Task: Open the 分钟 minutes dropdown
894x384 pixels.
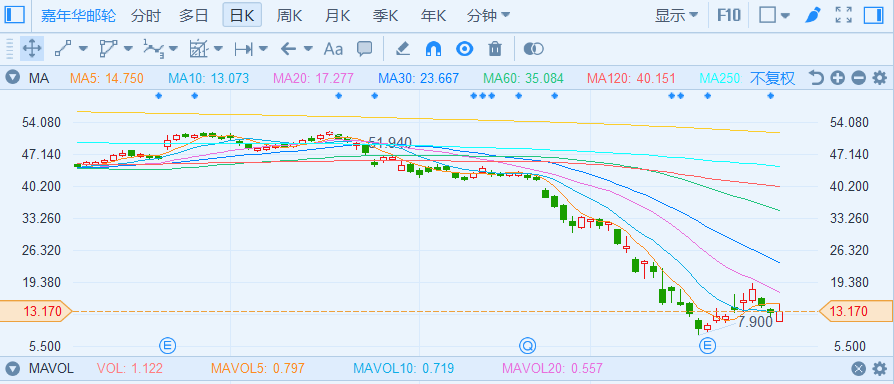Action: click(x=489, y=15)
